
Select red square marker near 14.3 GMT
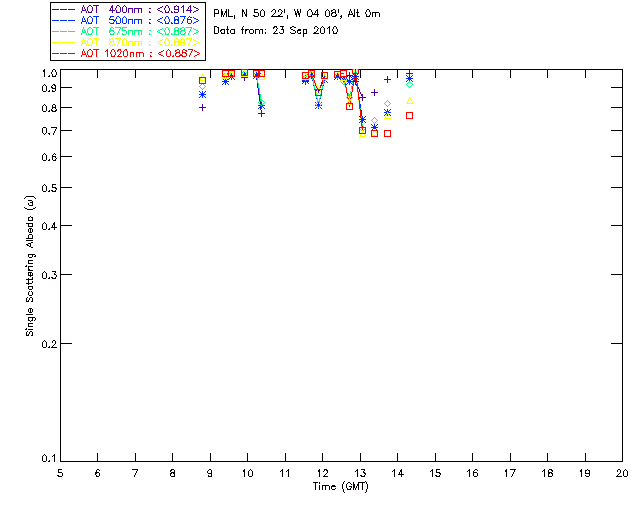409,116
